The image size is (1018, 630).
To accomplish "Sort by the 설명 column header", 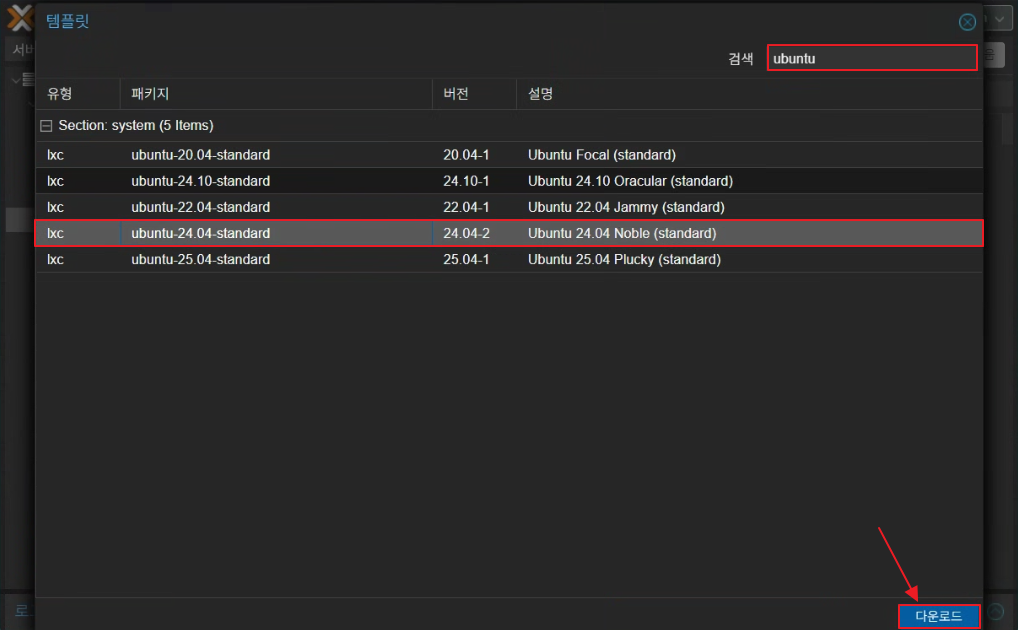I will [749, 94].
